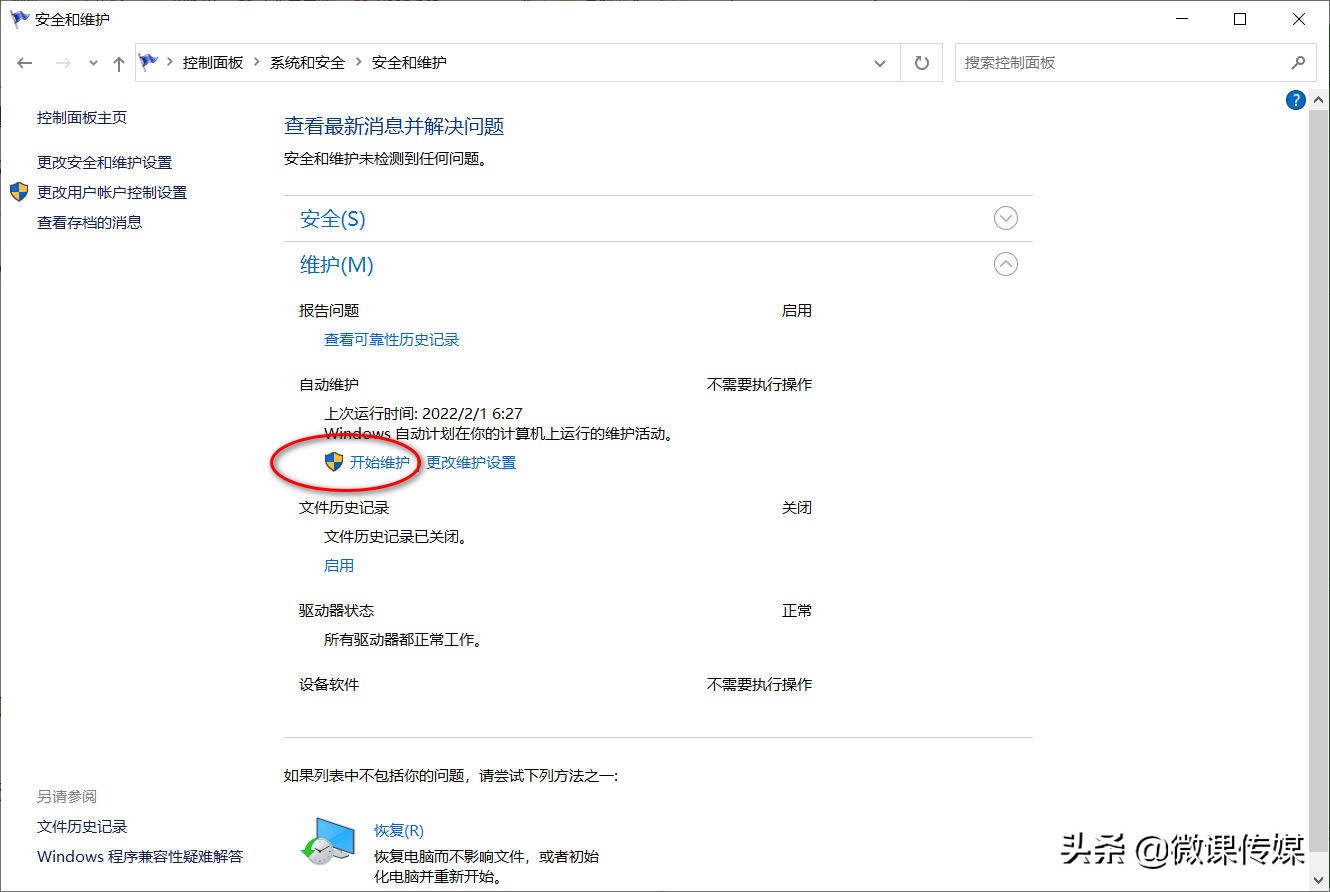Expand the 安全(S) section
The width and height of the screenshot is (1330, 892).
(x=1005, y=217)
